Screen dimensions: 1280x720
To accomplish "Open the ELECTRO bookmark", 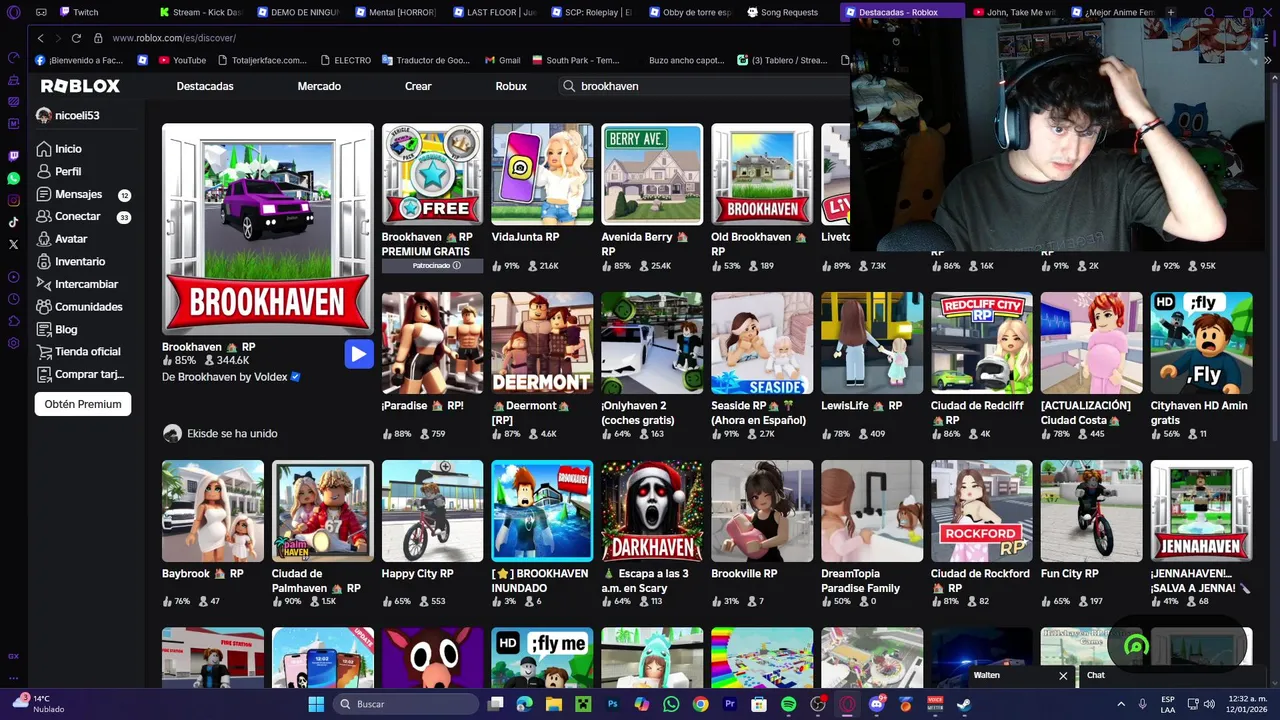I will [x=345, y=60].
